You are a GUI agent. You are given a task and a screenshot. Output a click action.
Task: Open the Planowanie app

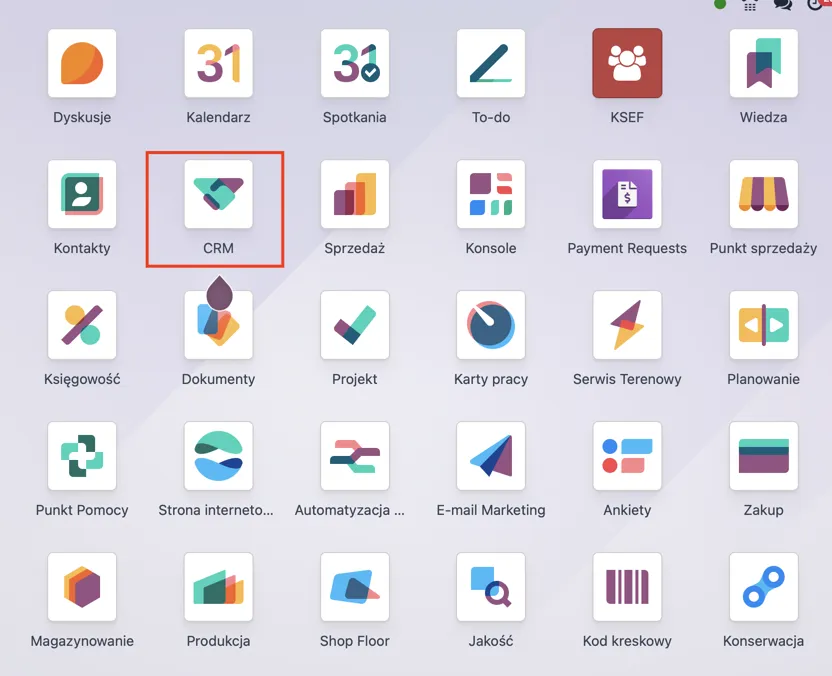[764, 325]
